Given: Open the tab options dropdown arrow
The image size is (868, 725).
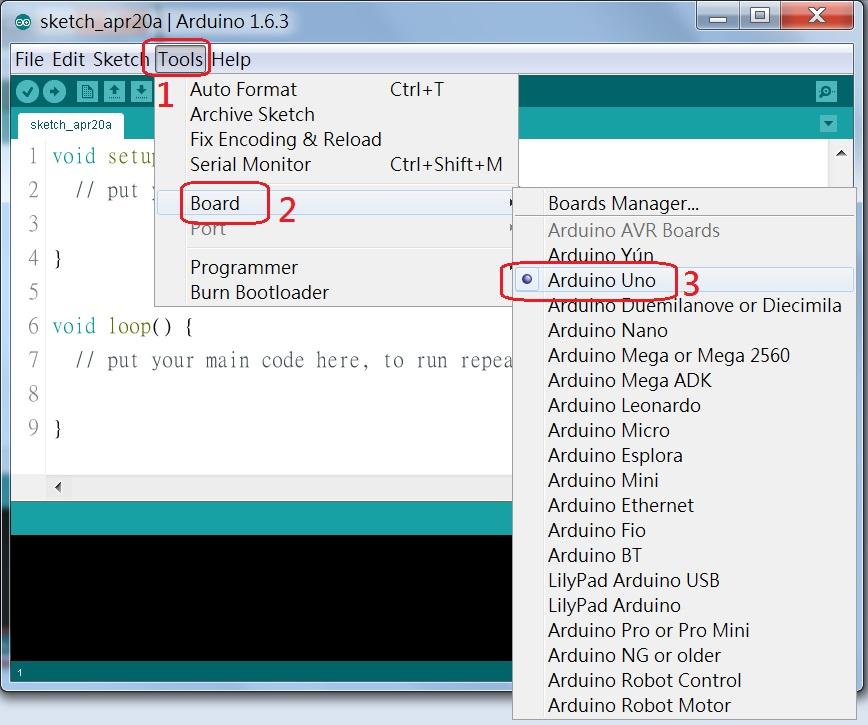Looking at the screenshot, I should [828, 123].
